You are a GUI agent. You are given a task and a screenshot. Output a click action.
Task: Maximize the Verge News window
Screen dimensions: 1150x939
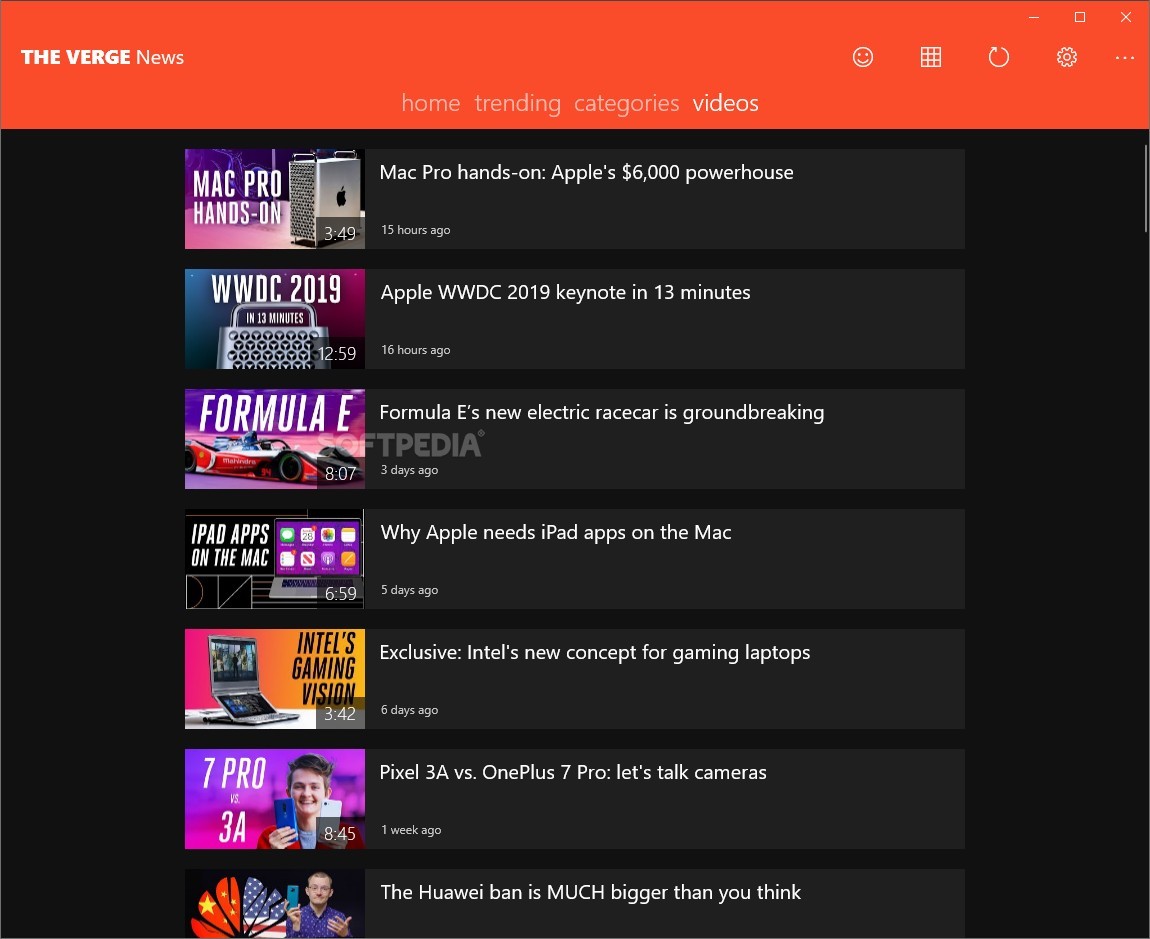[x=1080, y=17]
